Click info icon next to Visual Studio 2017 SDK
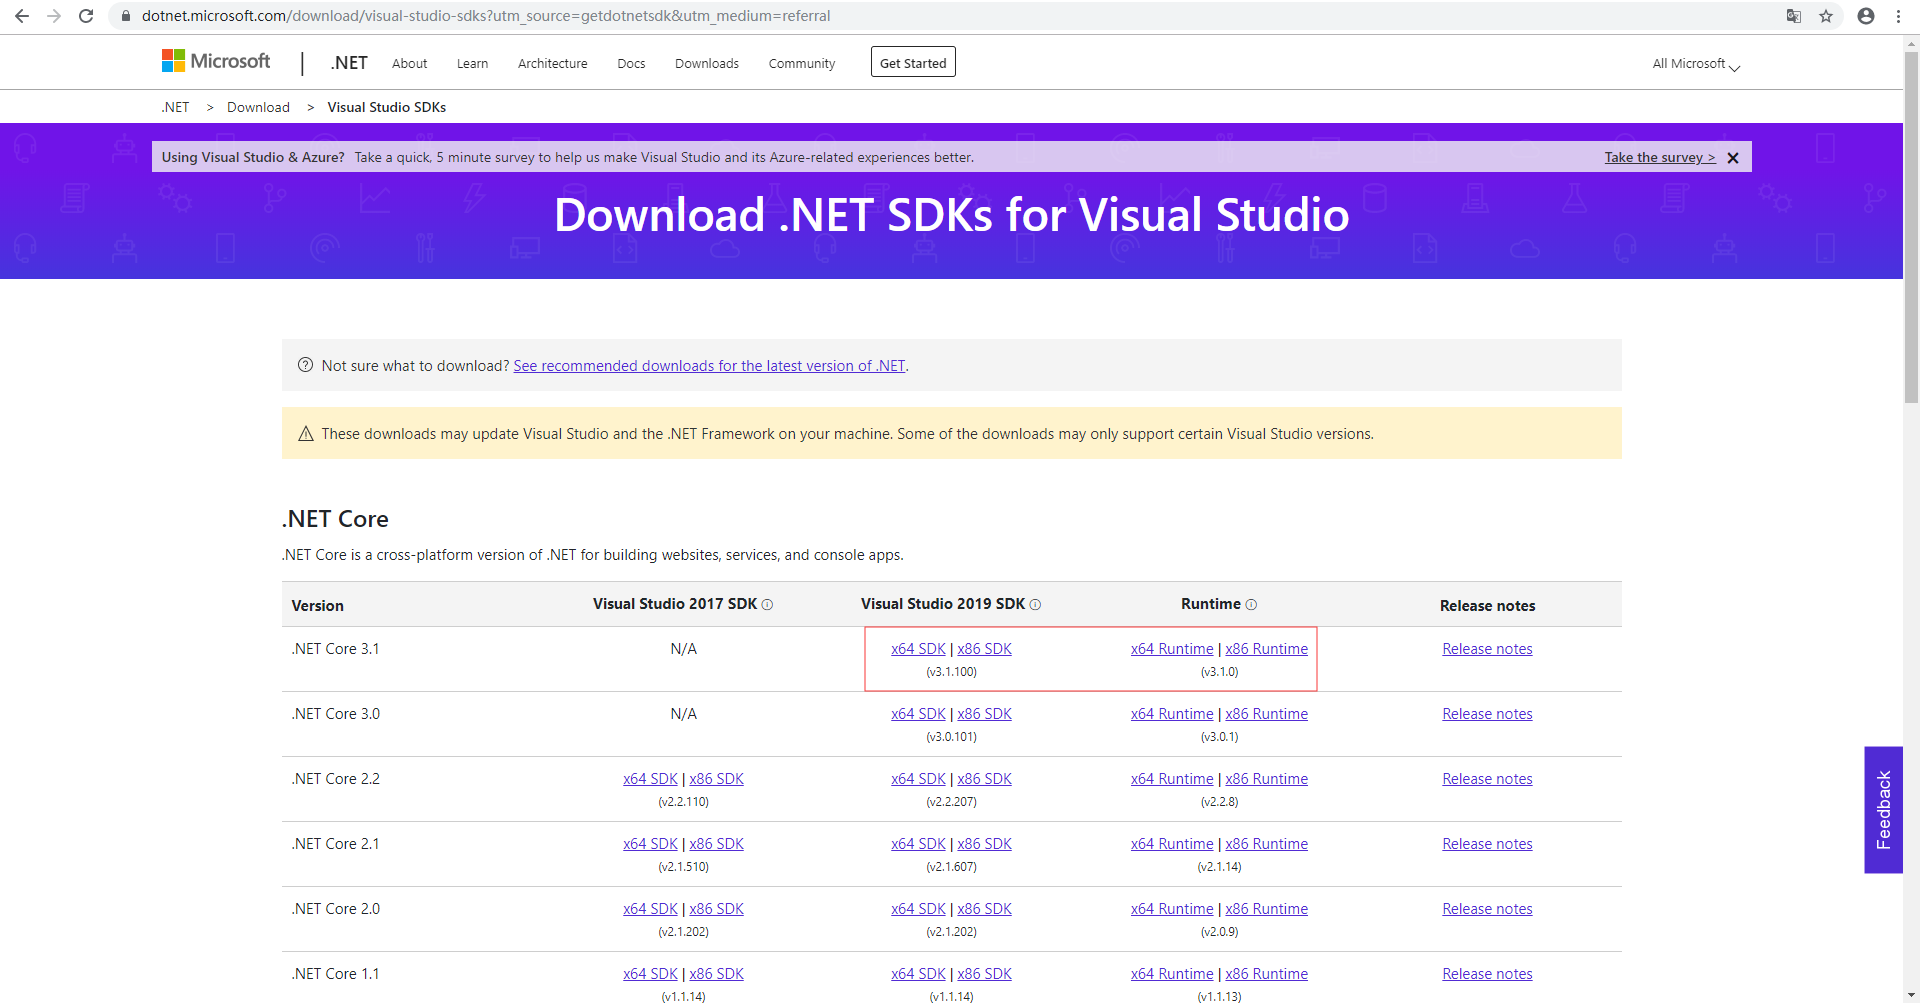 [767, 605]
